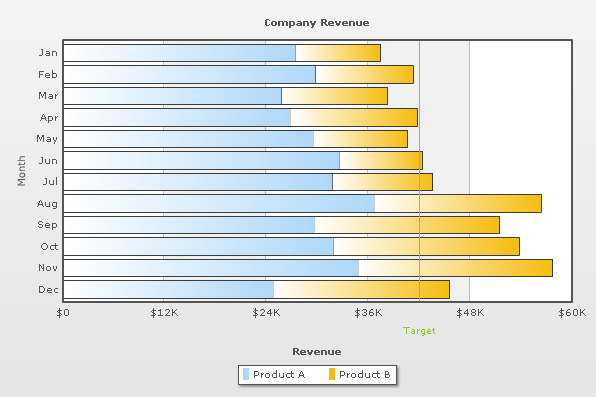596x397 pixels.
Task: Click the $24K axis label
Action: [x=266, y=313]
